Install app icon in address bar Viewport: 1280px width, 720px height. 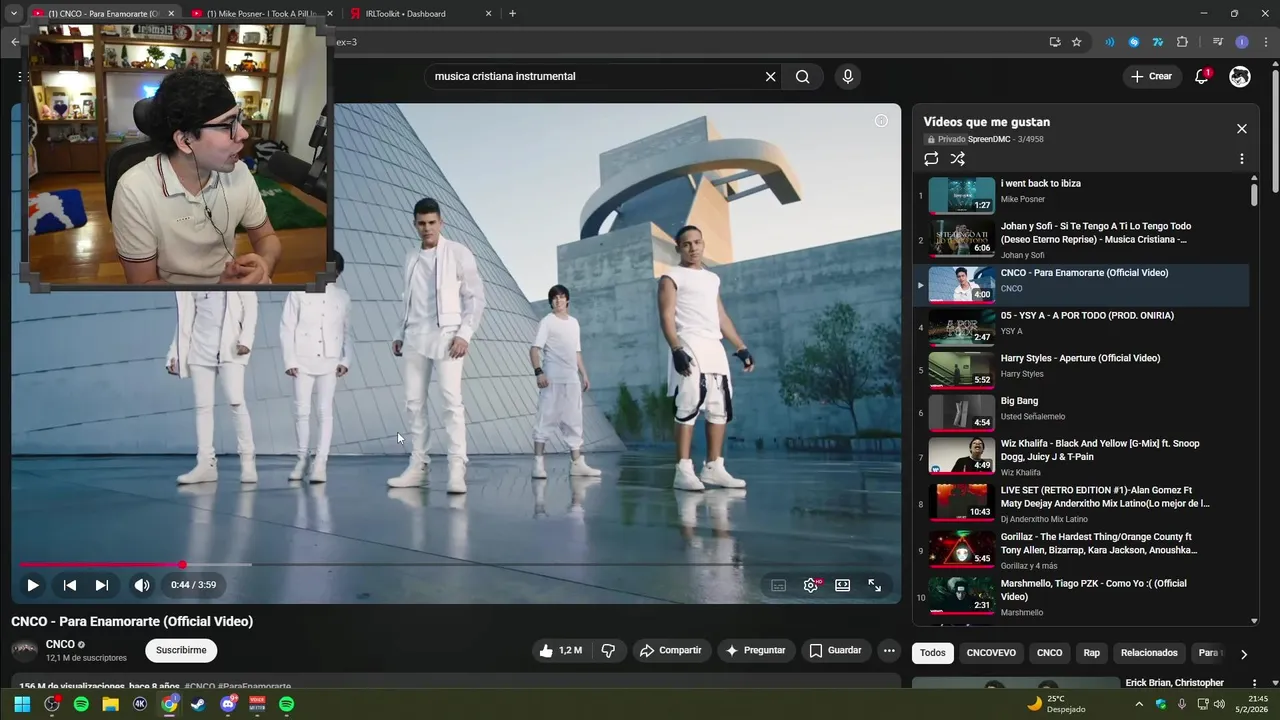pyautogui.click(x=1054, y=42)
